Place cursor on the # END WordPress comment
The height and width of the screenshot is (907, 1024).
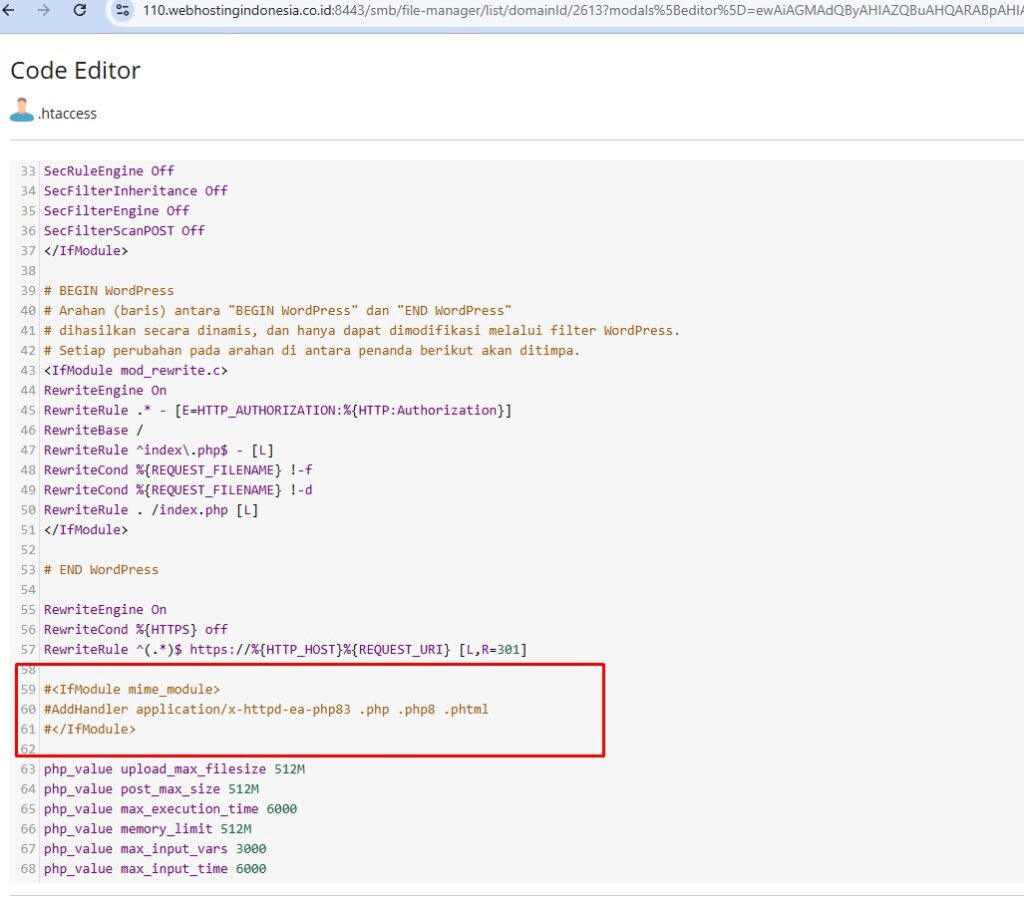(x=101, y=570)
